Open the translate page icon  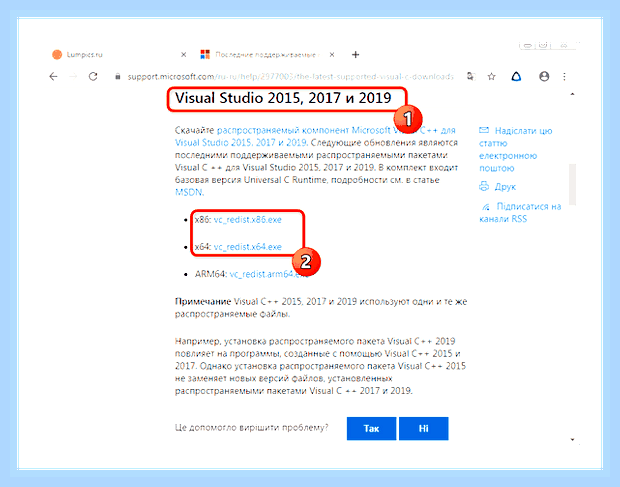470,76
